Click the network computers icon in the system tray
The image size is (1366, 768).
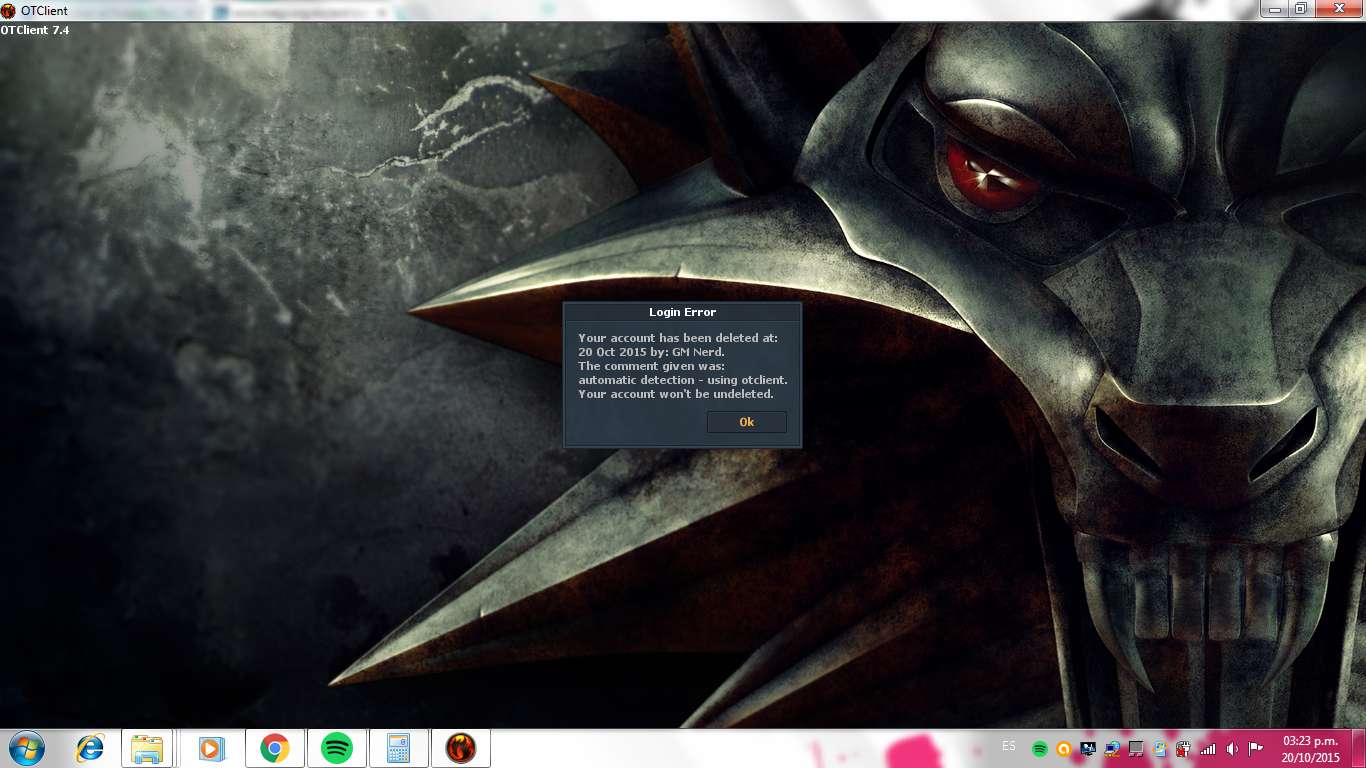click(x=1112, y=749)
